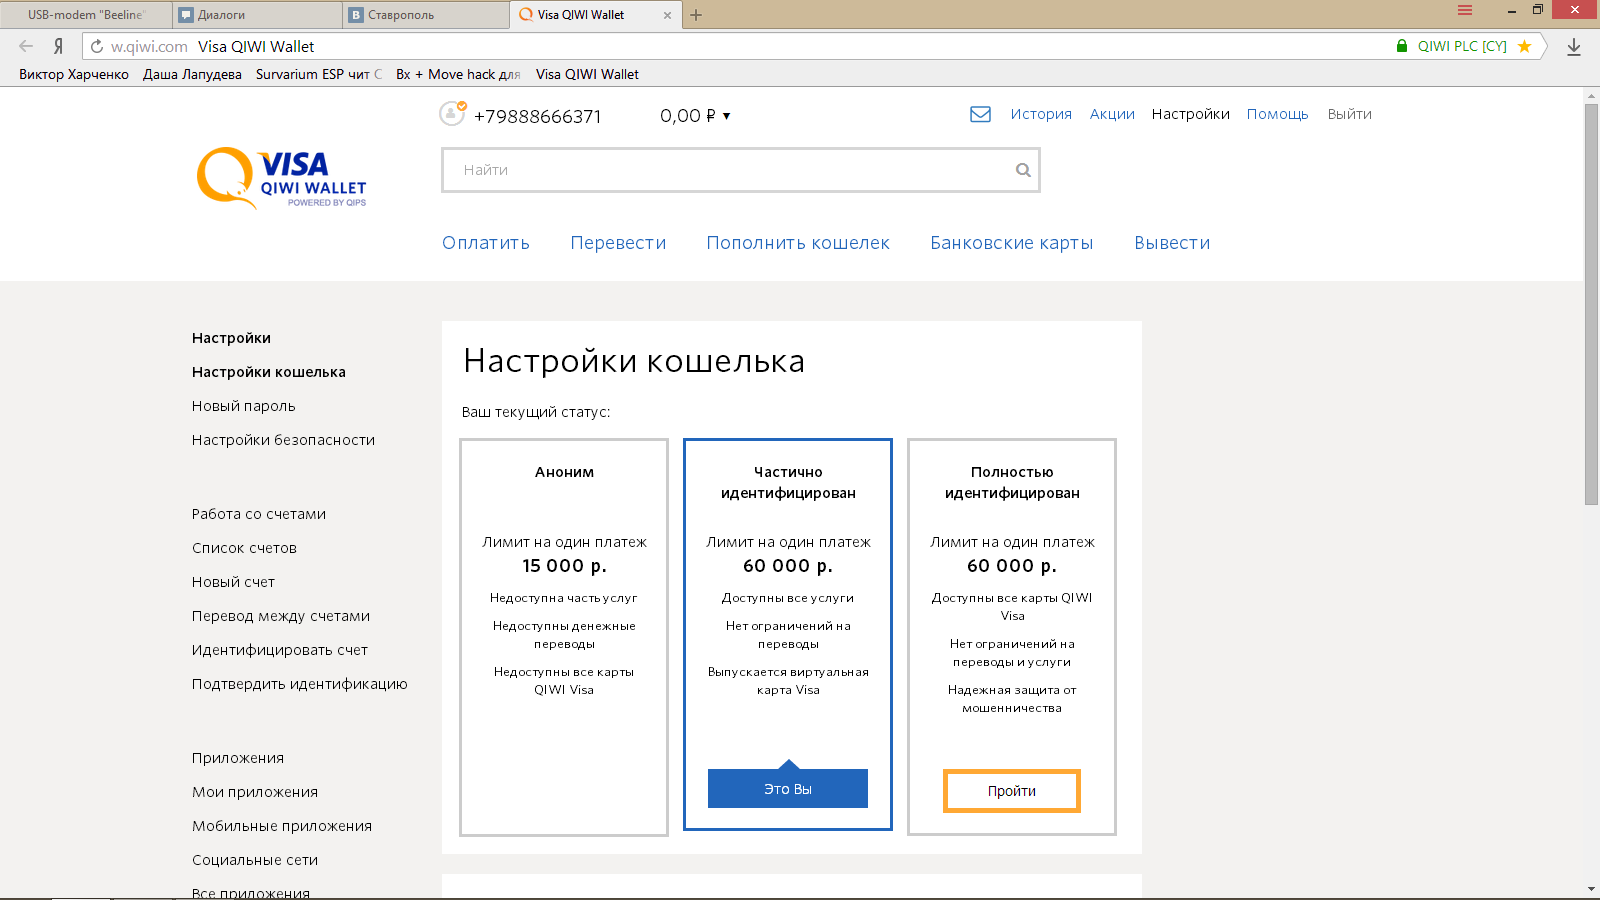This screenshot has width=1600, height=900.
Task: Open the Вывести section
Action: [1172, 243]
